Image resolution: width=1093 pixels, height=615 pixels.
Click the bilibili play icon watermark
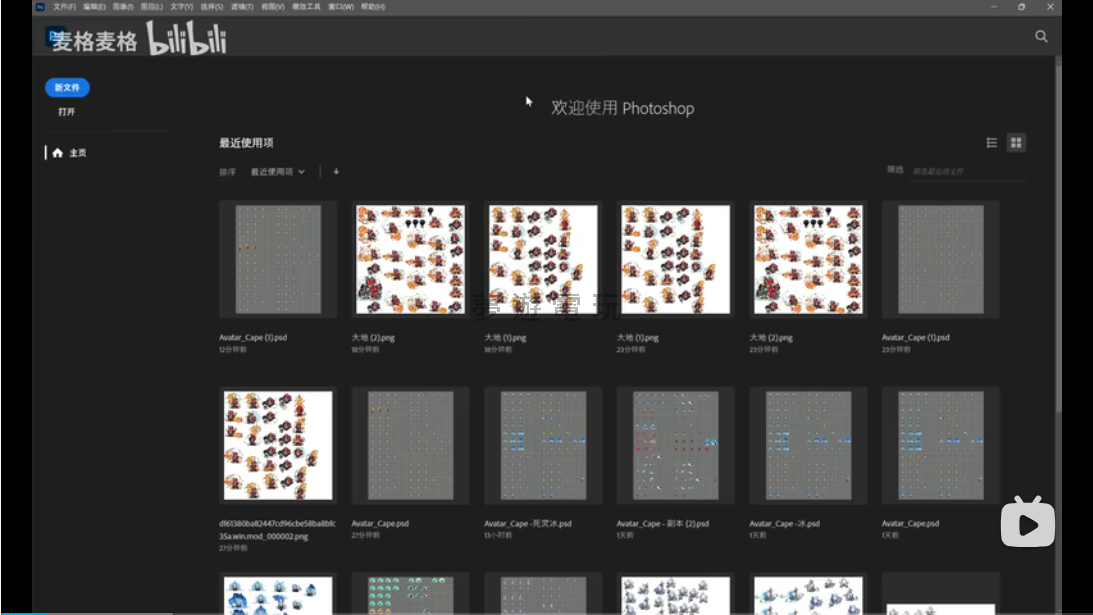click(1027, 522)
